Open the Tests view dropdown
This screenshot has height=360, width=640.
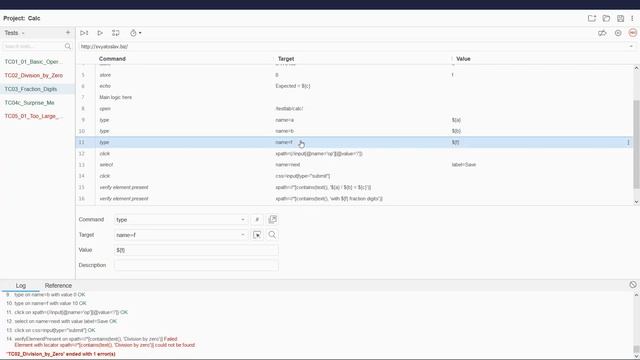pos(14,33)
